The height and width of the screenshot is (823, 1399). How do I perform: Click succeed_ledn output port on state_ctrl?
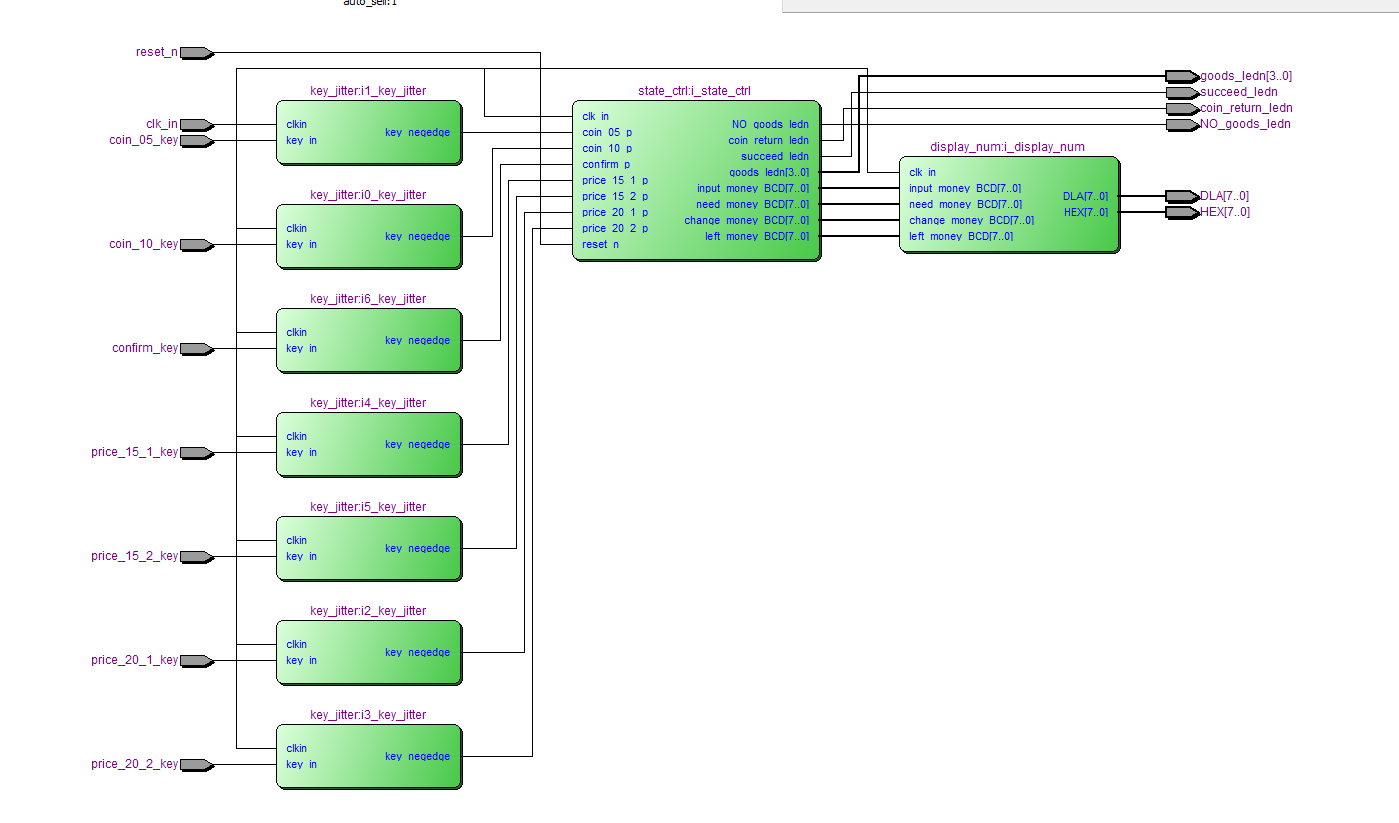[x=775, y=156]
